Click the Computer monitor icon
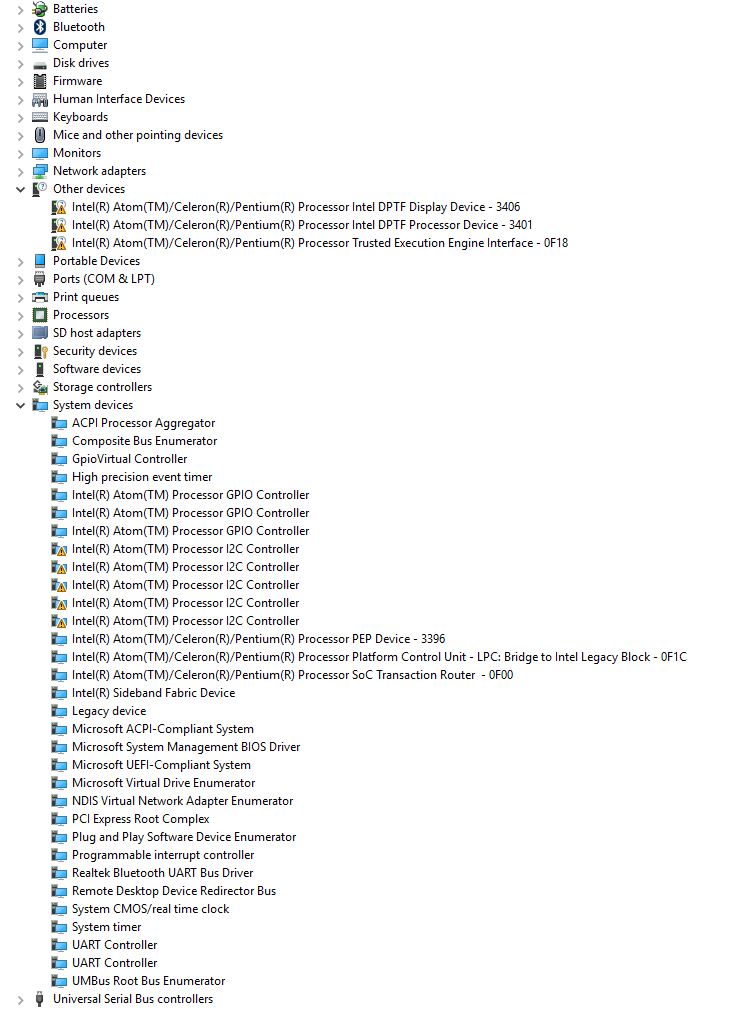 (x=40, y=45)
